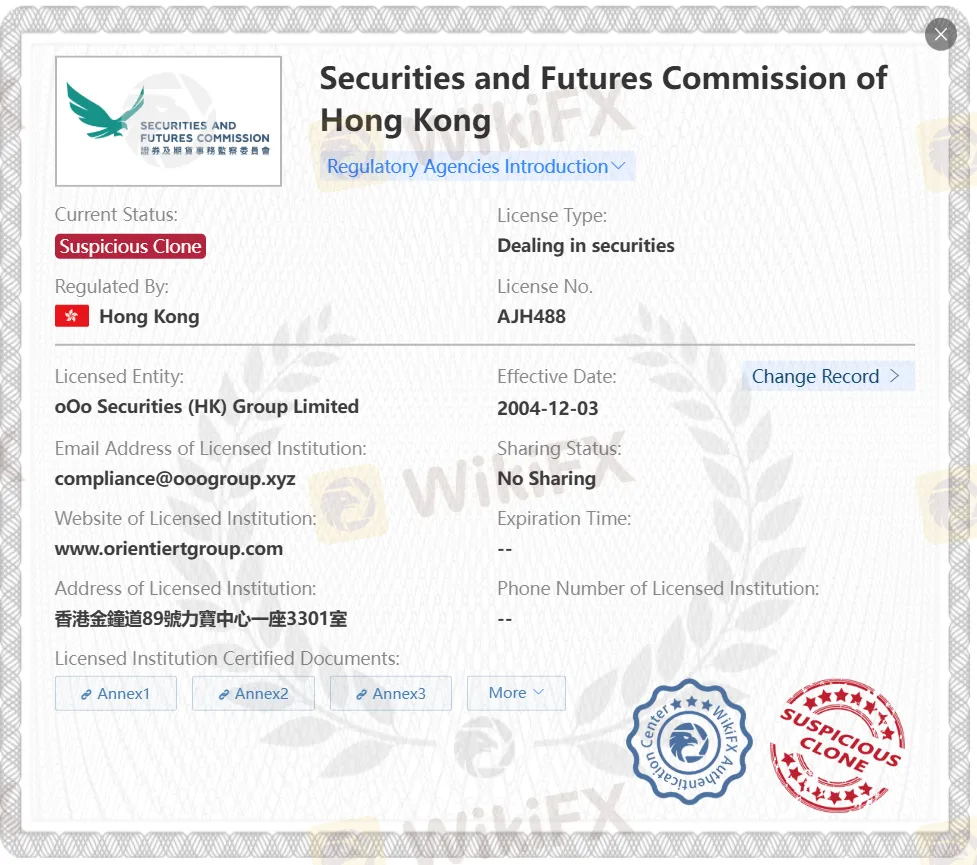977x865 pixels.
Task: Open the Annex3 attachment link
Action: (391, 694)
